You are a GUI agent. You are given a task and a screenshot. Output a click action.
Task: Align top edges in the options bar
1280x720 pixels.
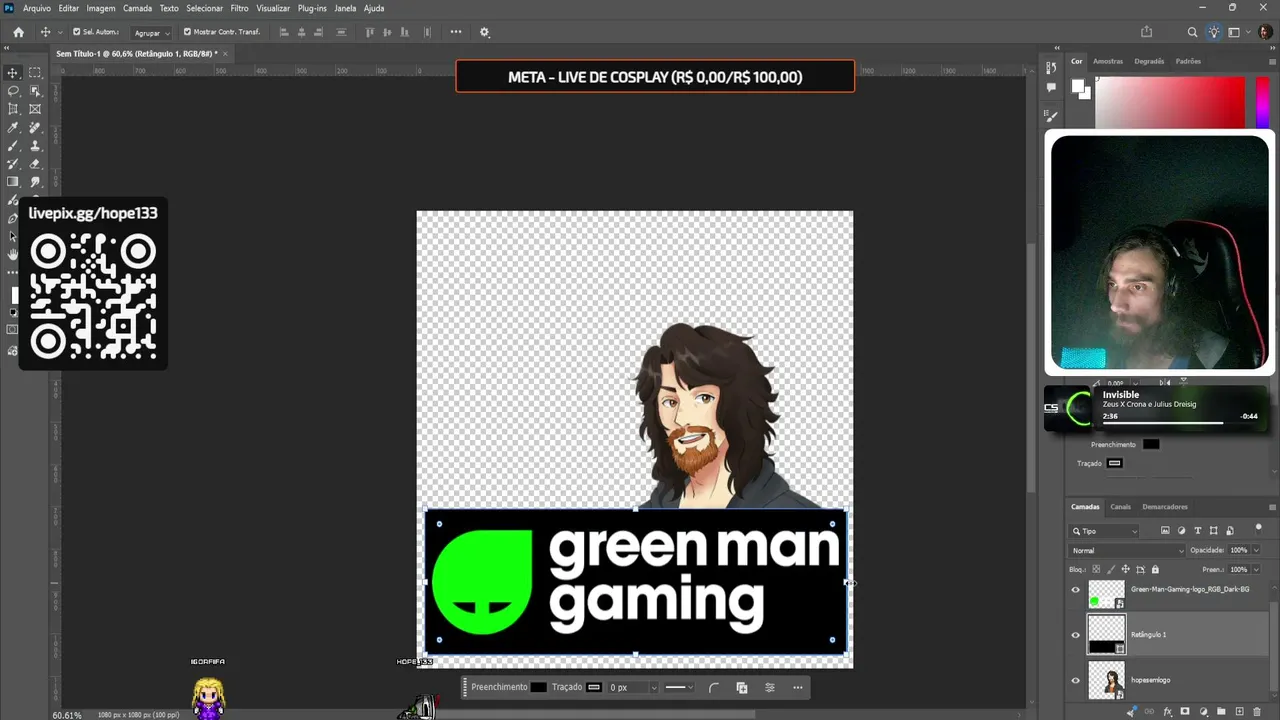click(x=370, y=32)
